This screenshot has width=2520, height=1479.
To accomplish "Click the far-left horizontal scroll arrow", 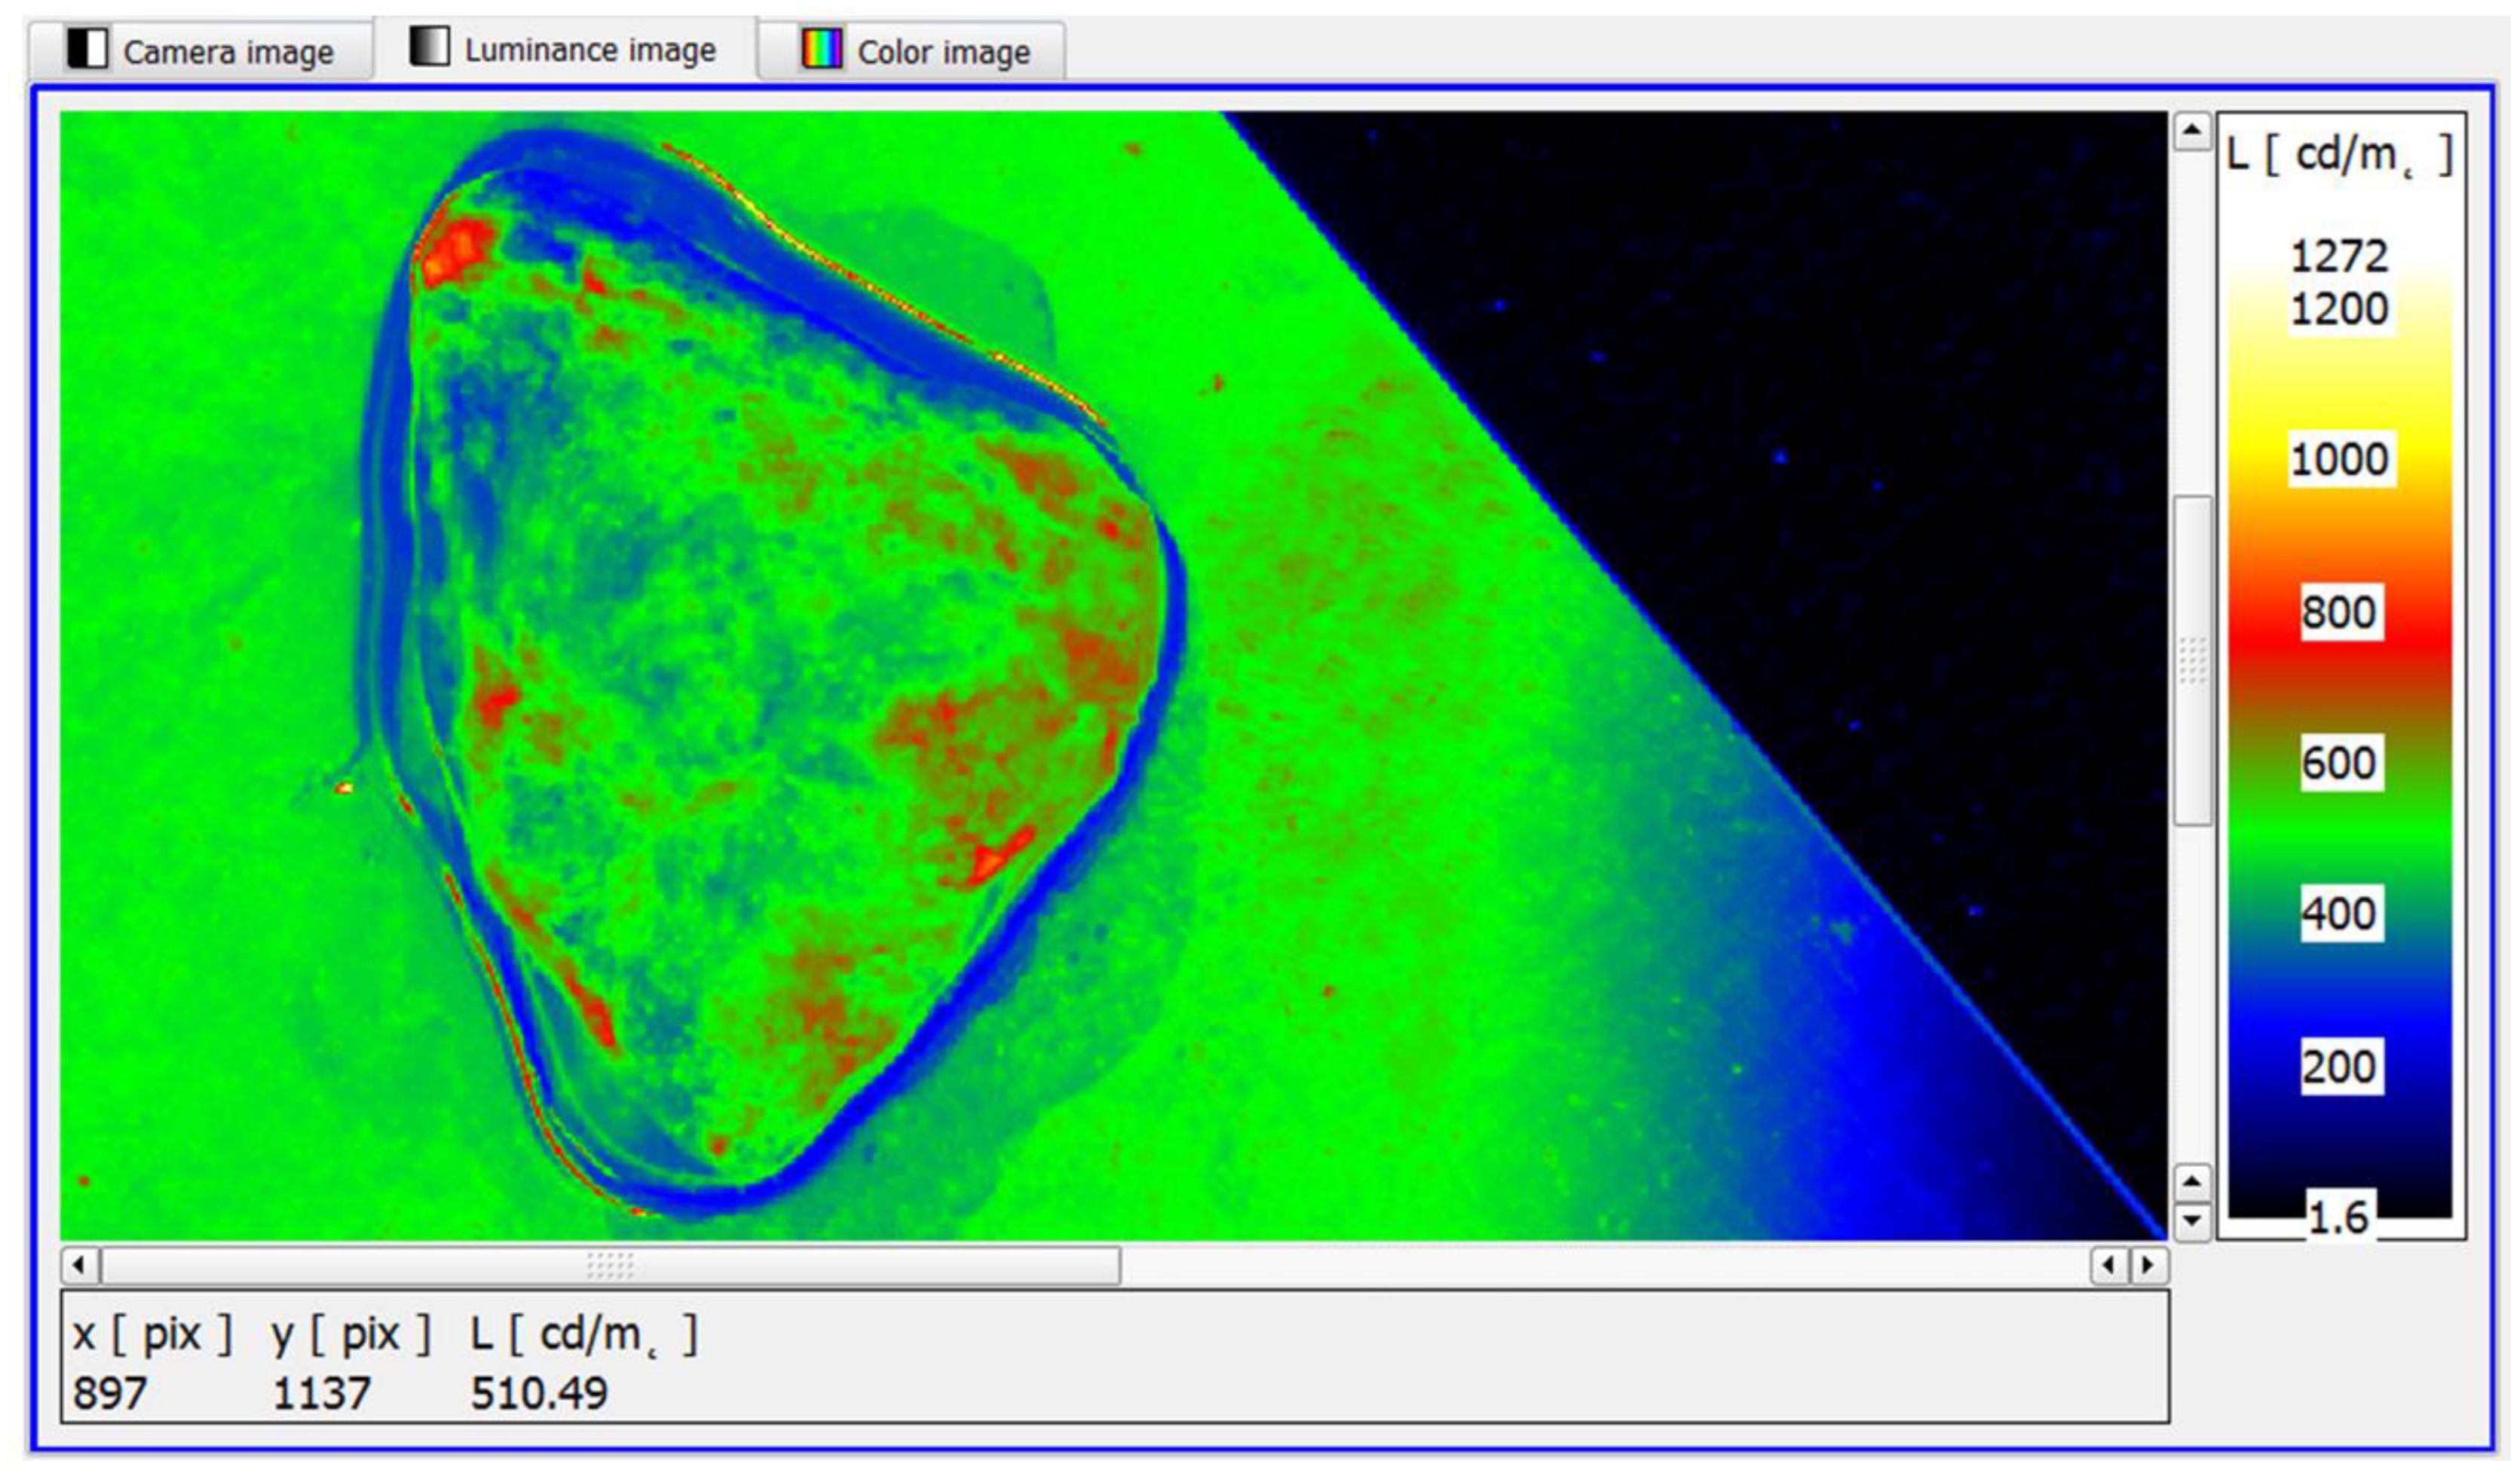I will (x=79, y=1265).
